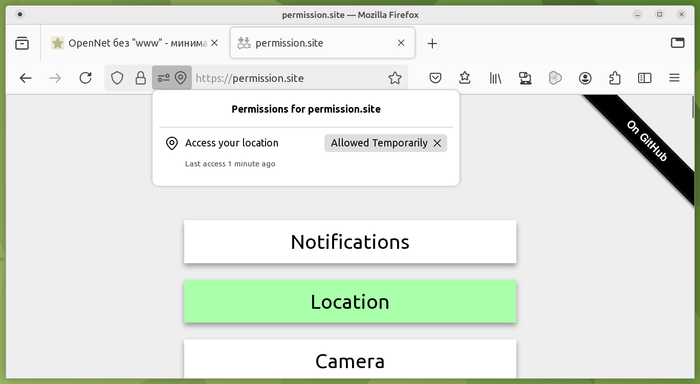Remove the Allowed Temporarily location permission
Viewport: 700px width, 384px height.
coord(437,143)
